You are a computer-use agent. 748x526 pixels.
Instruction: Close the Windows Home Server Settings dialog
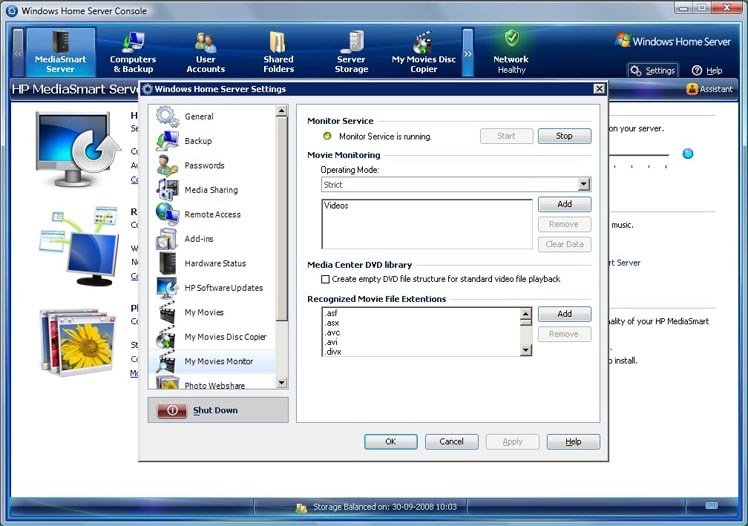coord(599,89)
